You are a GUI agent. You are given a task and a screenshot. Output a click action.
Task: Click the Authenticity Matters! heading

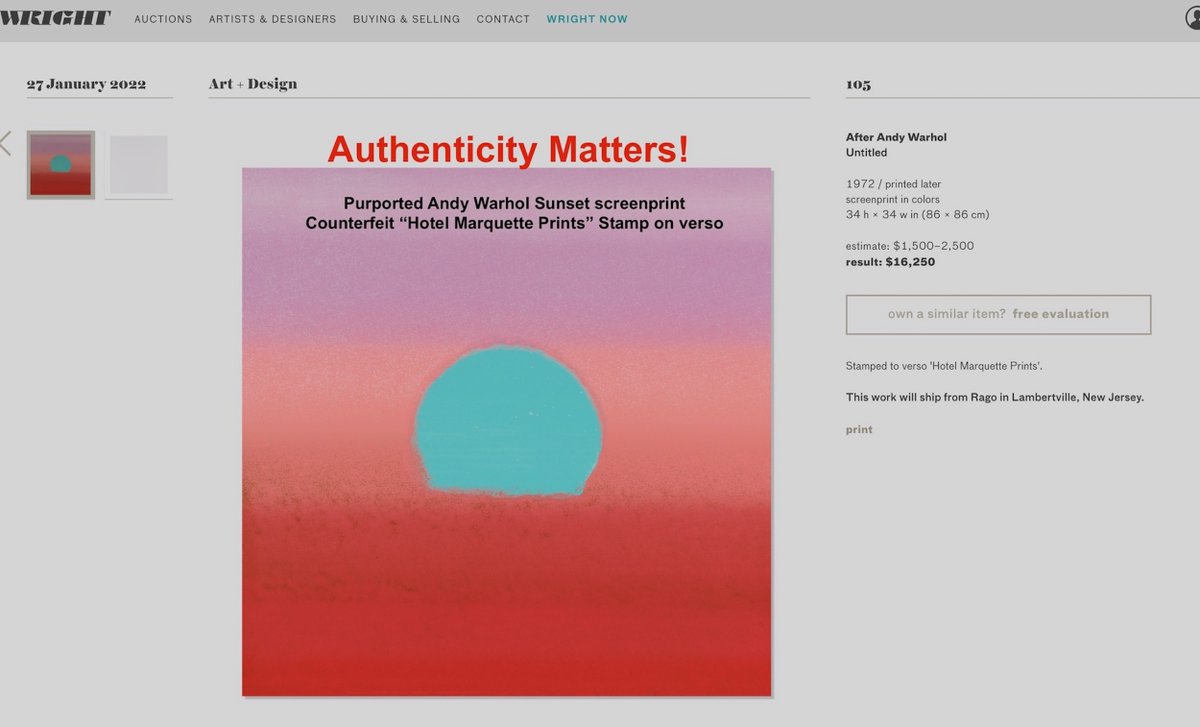pos(508,149)
